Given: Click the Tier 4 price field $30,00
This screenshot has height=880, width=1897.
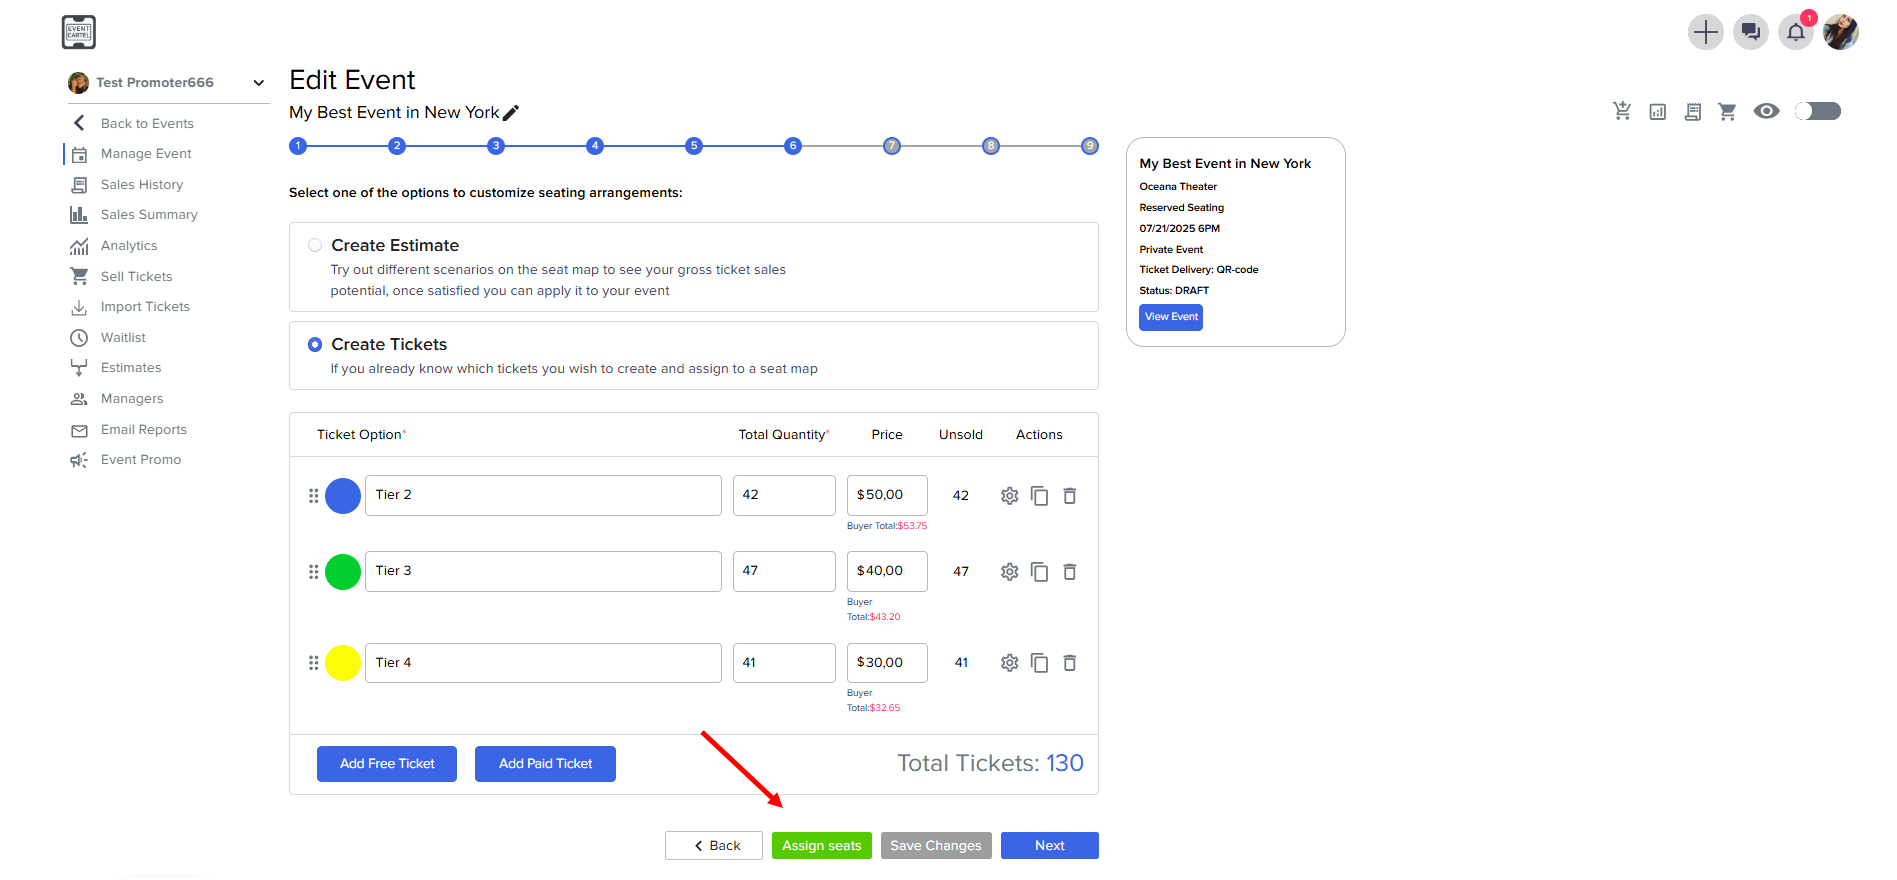Looking at the screenshot, I should 887,663.
